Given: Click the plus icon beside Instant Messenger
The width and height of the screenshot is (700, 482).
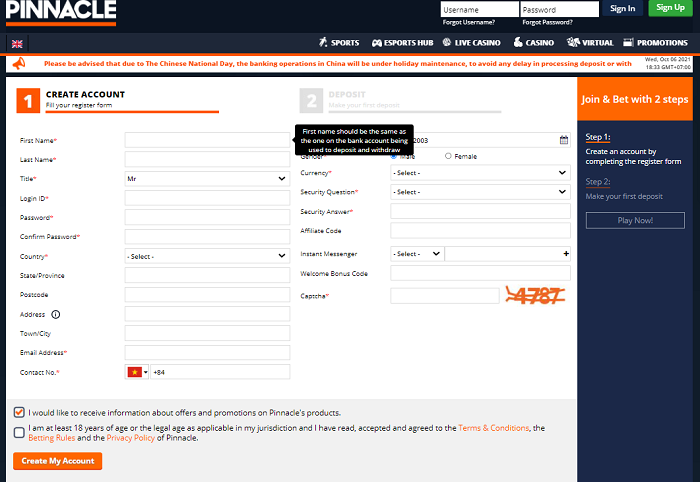Looking at the screenshot, I should [x=566, y=254].
